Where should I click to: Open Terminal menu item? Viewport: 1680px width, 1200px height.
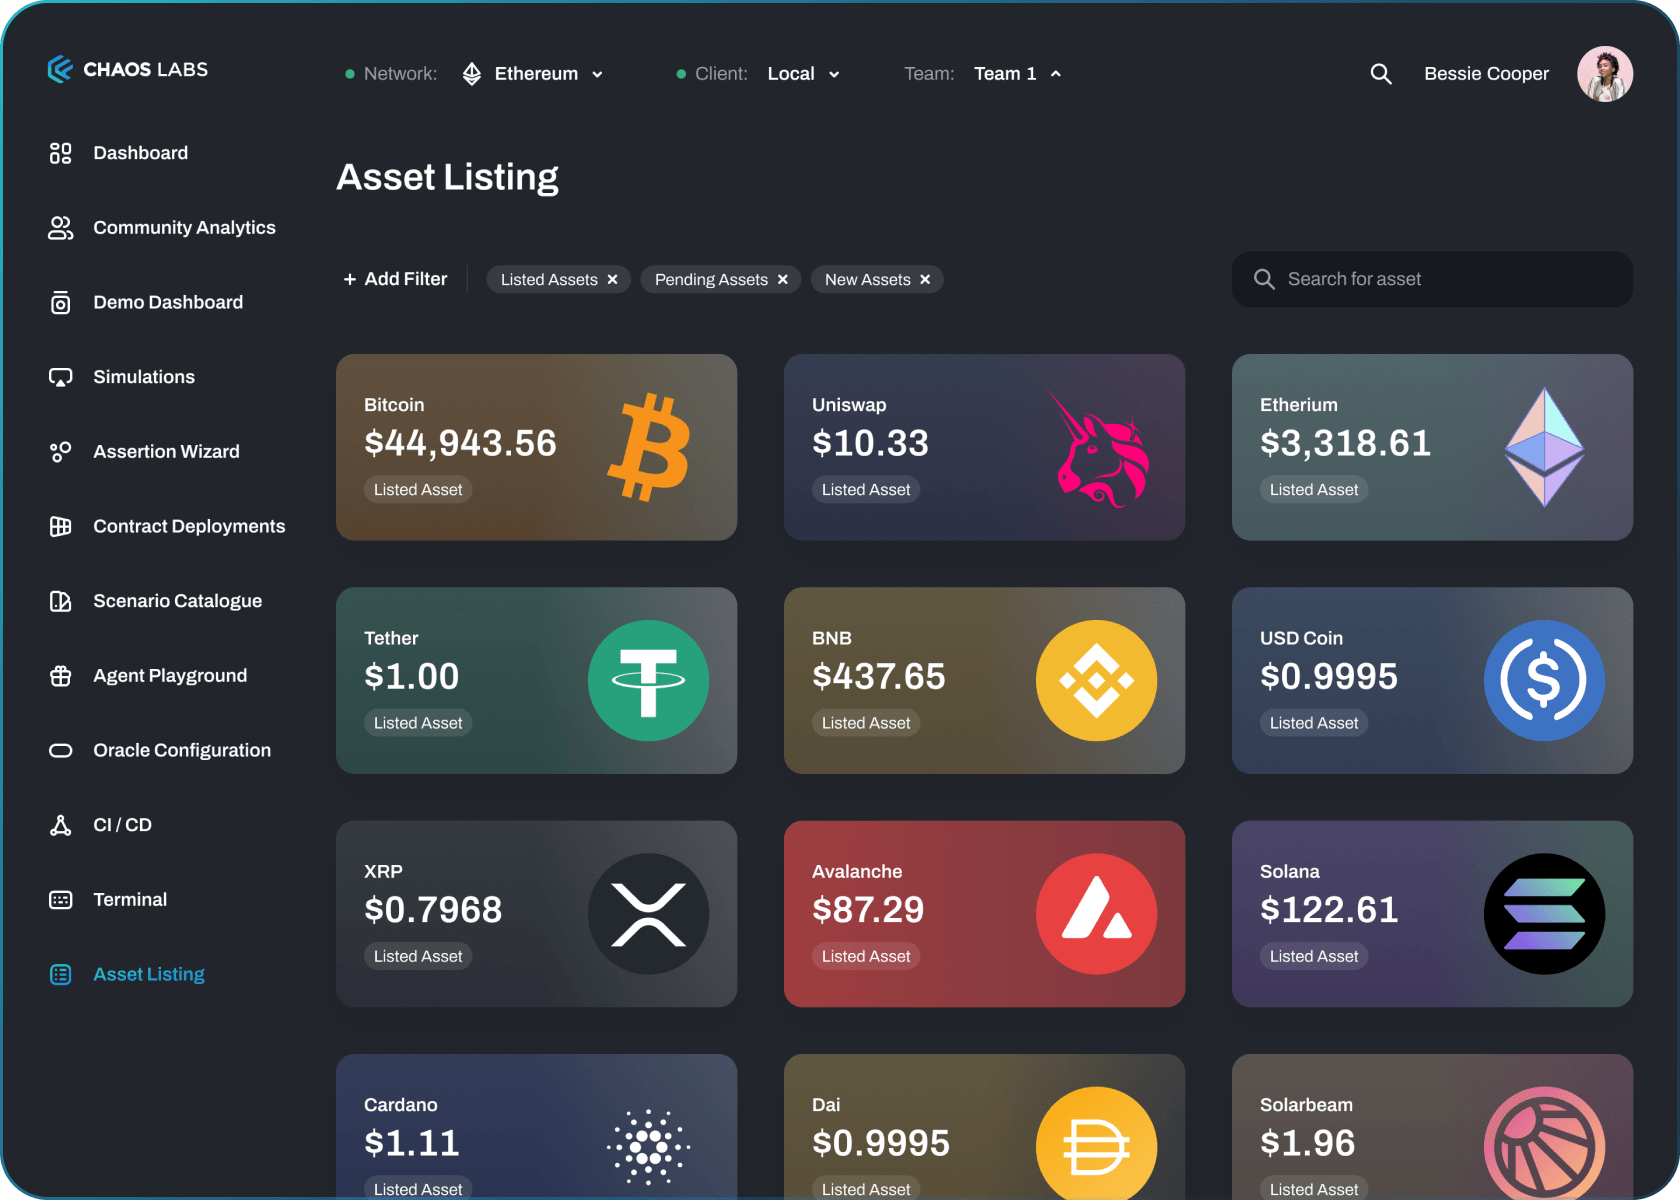pyautogui.click(x=130, y=900)
